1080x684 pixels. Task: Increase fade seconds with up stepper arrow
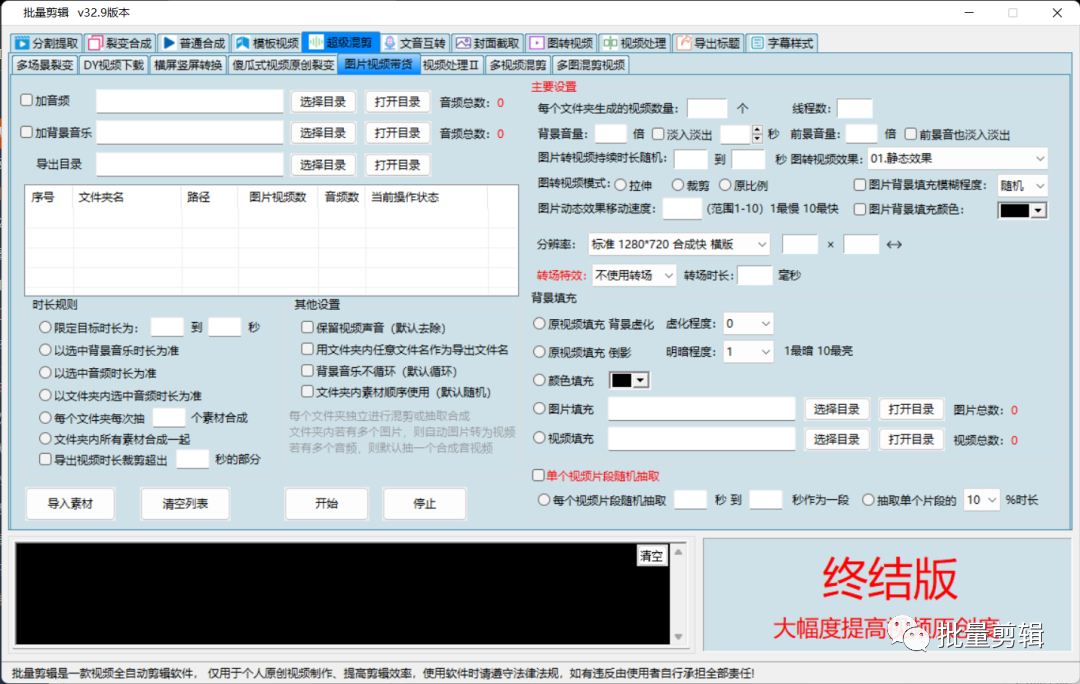point(758,129)
